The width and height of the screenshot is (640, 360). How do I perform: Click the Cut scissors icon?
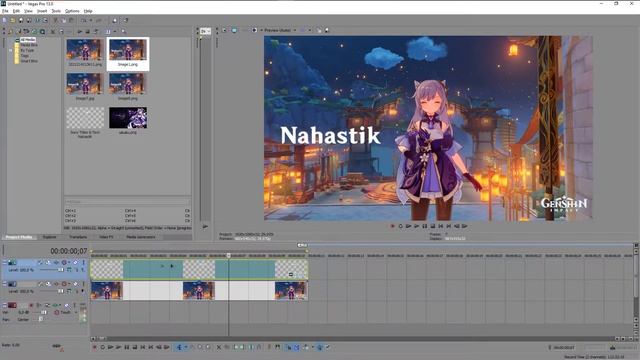[x=56, y=20]
